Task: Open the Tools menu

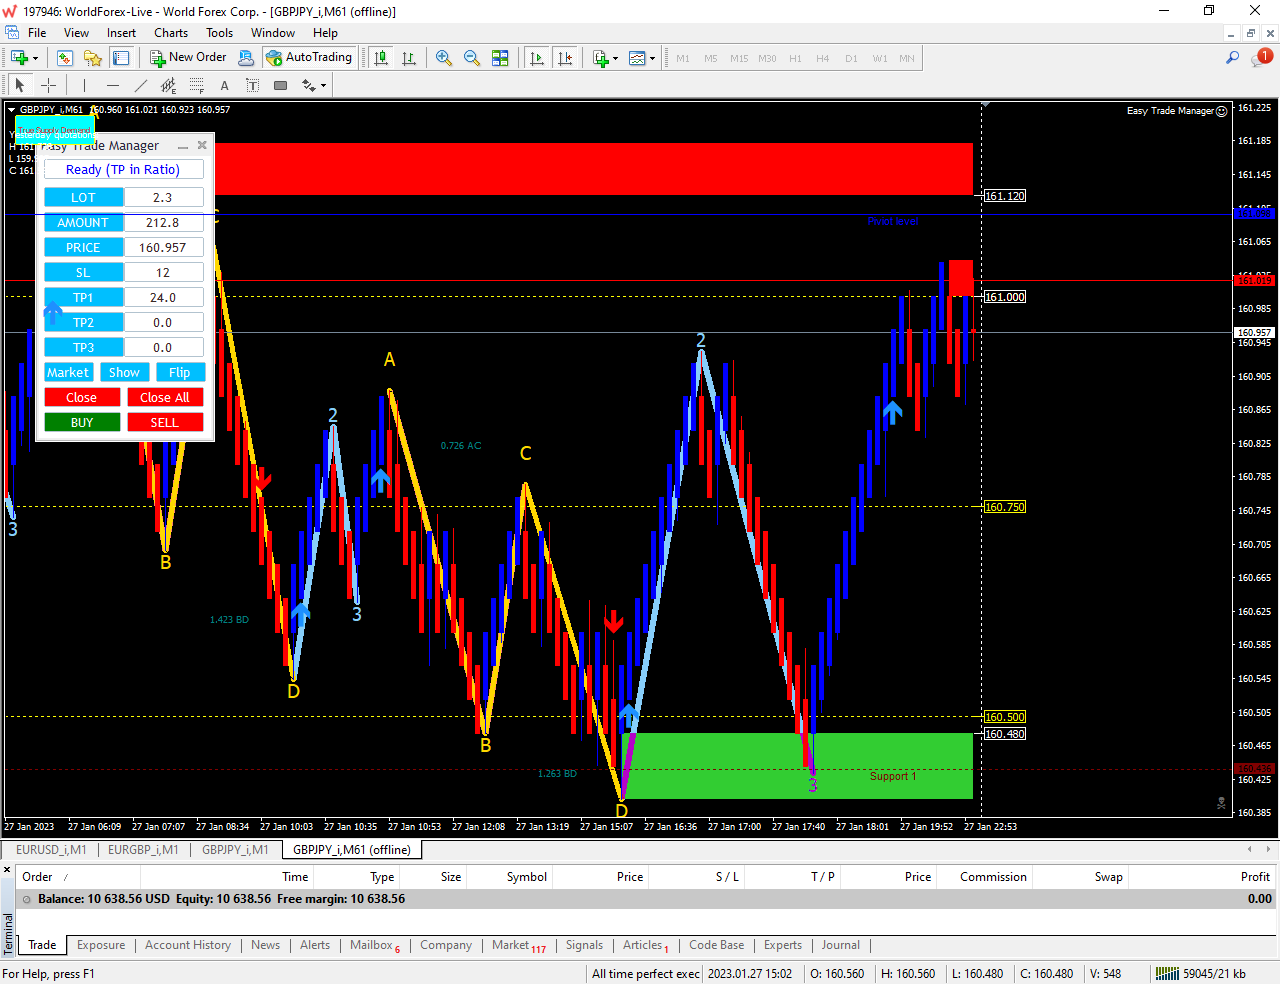Action: pyautogui.click(x=219, y=33)
